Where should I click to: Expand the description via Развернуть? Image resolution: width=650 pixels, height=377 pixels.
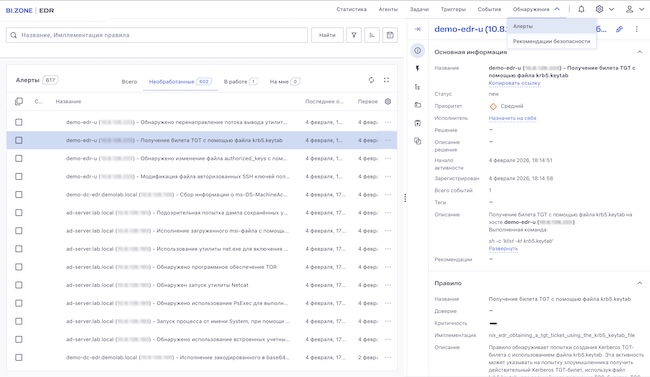pos(503,248)
